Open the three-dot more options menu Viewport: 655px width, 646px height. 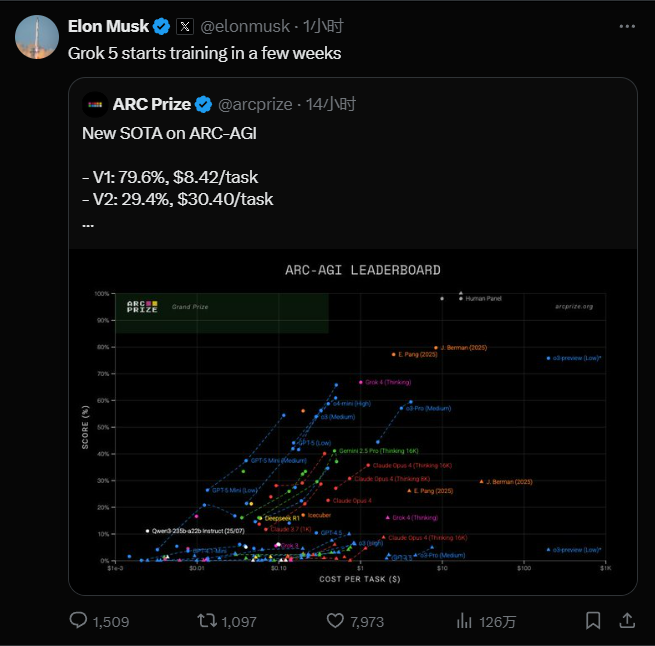coord(627,26)
